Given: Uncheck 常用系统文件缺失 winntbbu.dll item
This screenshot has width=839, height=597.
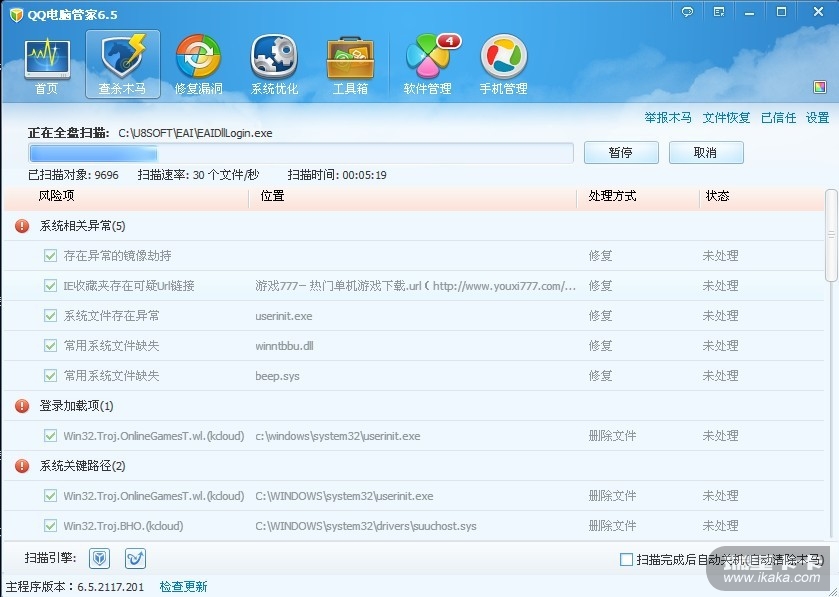Looking at the screenshot, I should pyautogui.click(x=50, y=346).
